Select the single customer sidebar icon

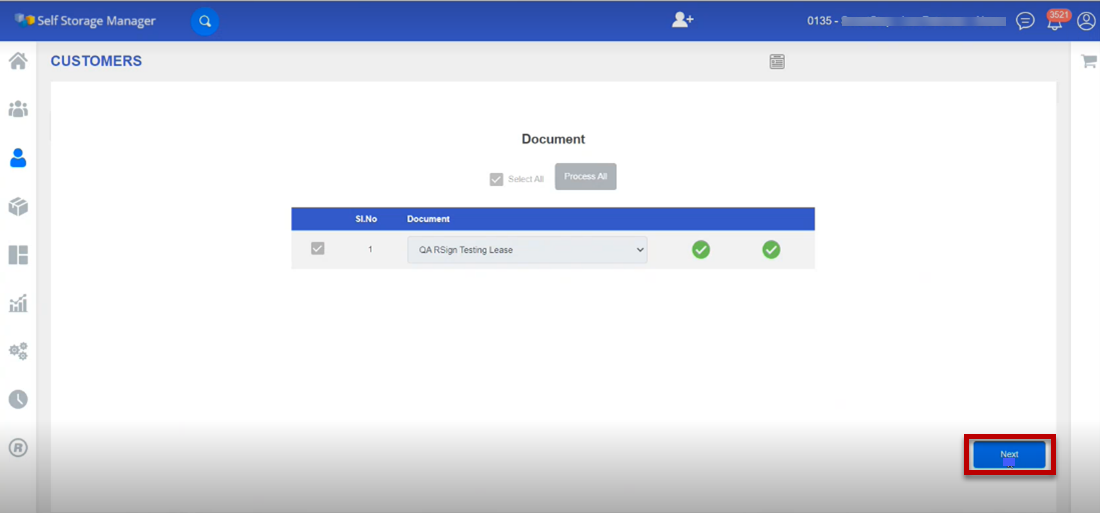click(x=18, y=158)
